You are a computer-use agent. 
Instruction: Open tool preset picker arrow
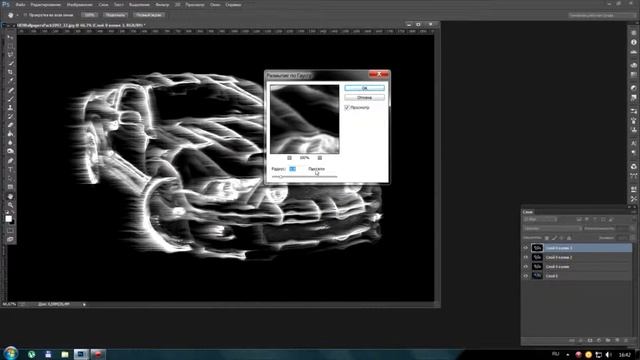(x=18, y=15)
